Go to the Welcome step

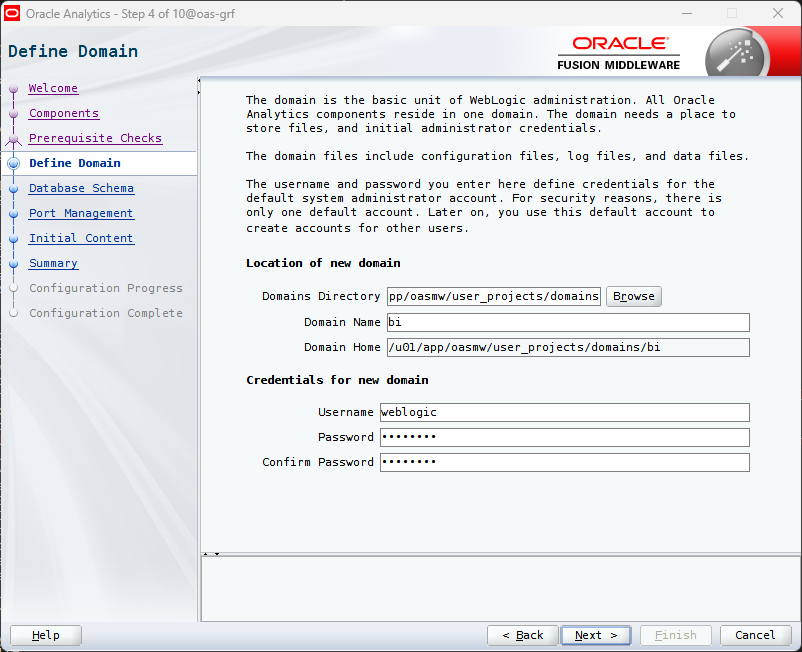(x=53, y=88)
